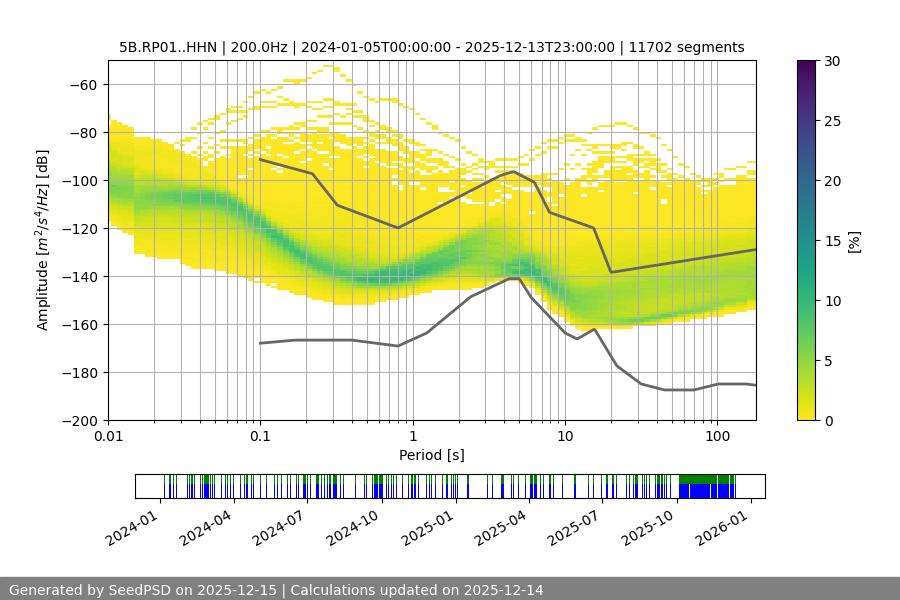Click the plot title starting with 5B.RP01..HHN
The height and width of the screenshot is (600, 900).
tap(431, 47)
